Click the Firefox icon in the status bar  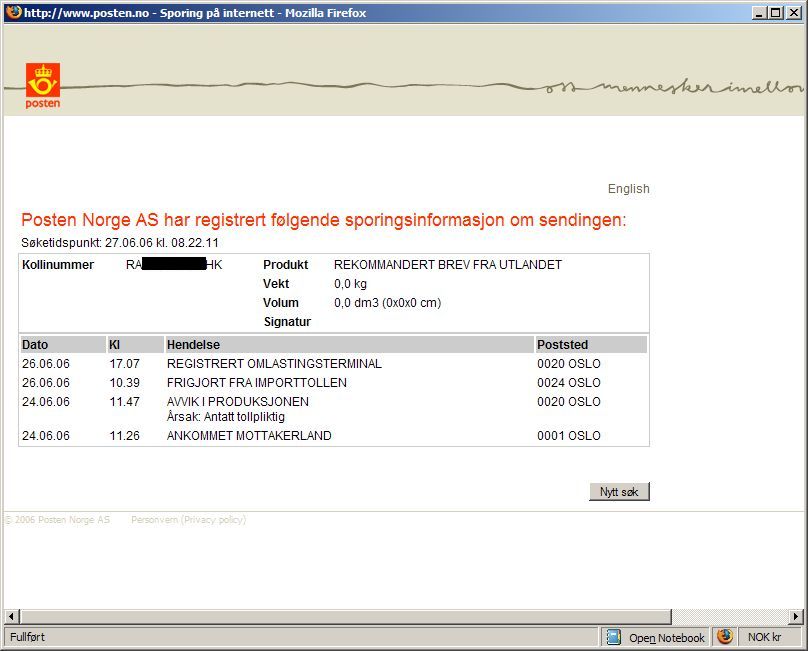tap(725, 637)
